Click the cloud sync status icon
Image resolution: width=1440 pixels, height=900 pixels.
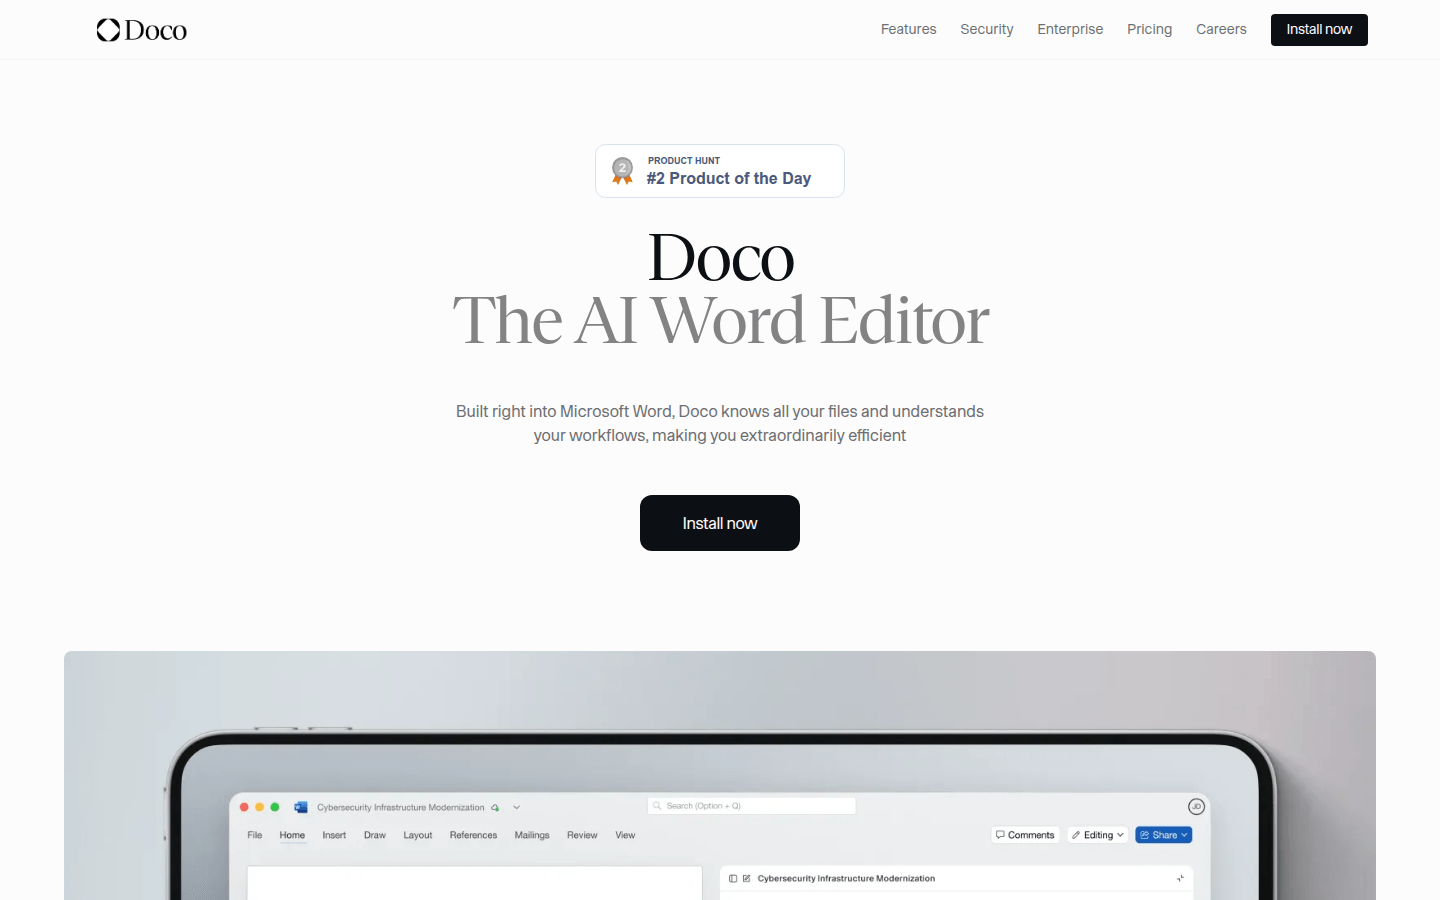(x=495, y=808)
